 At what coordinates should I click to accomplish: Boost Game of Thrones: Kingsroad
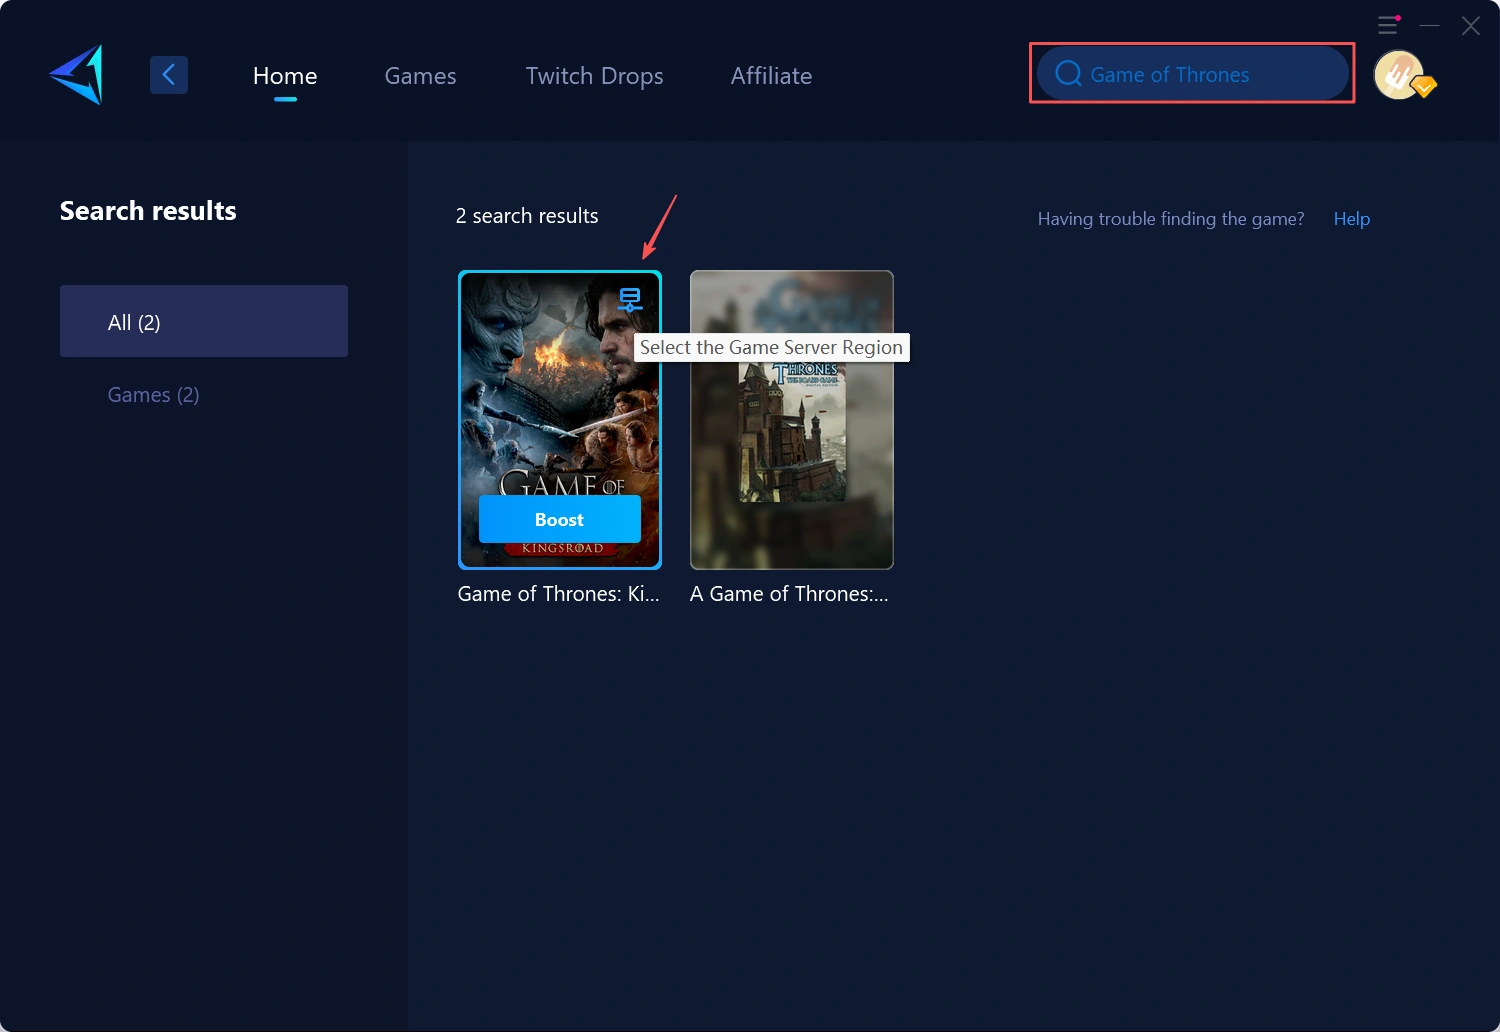click(x=560, y=519)
